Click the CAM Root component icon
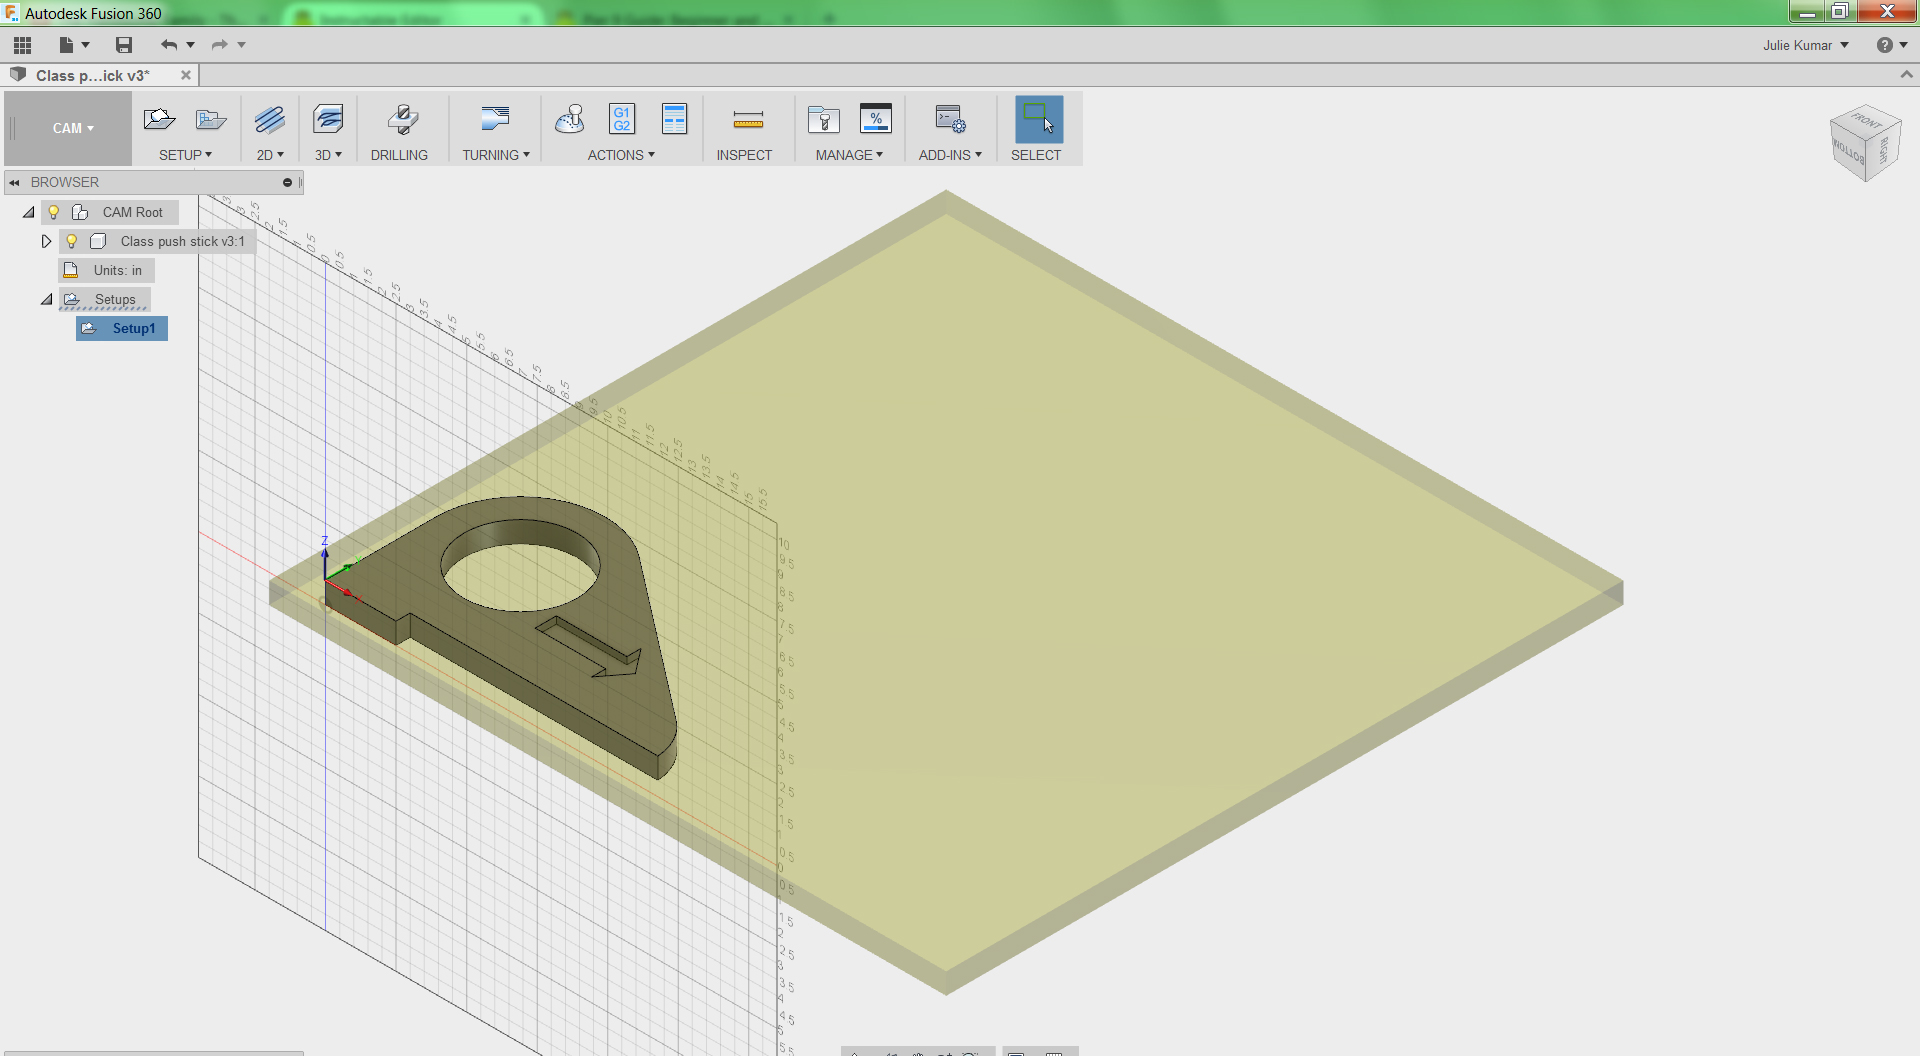This screenshot has height=1056, width=1920. pos(80,212)
